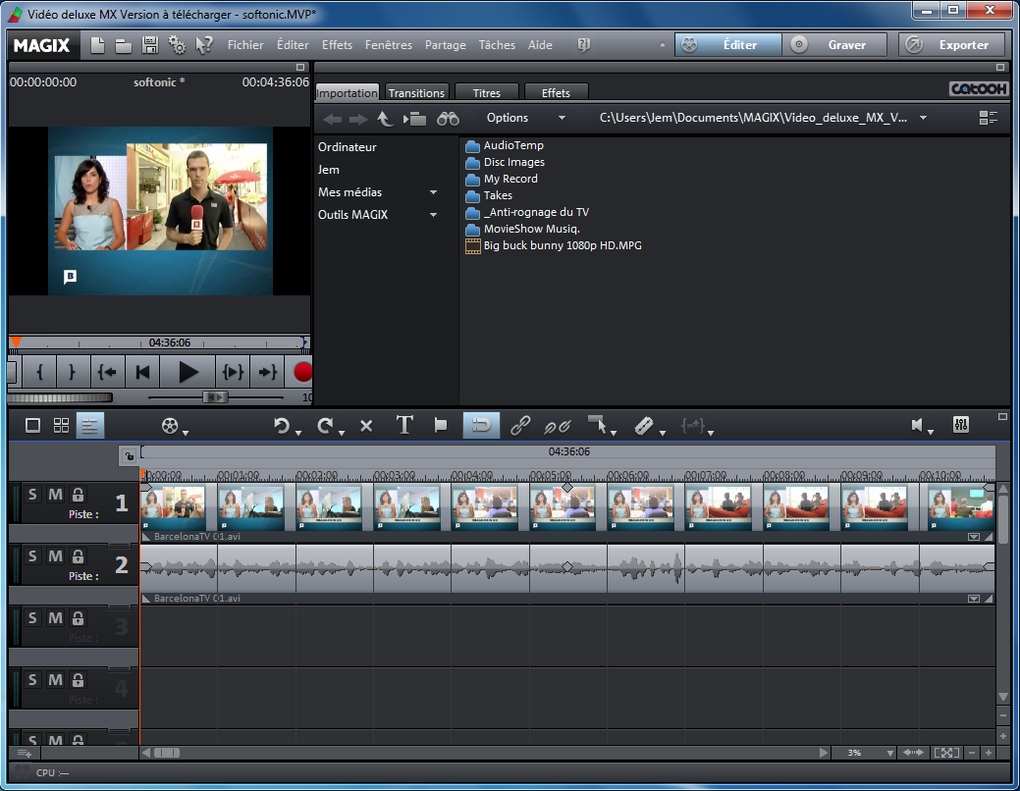Activate context help cursor icon
Viewport: 1020px width, 791px height.
[204, 45]
